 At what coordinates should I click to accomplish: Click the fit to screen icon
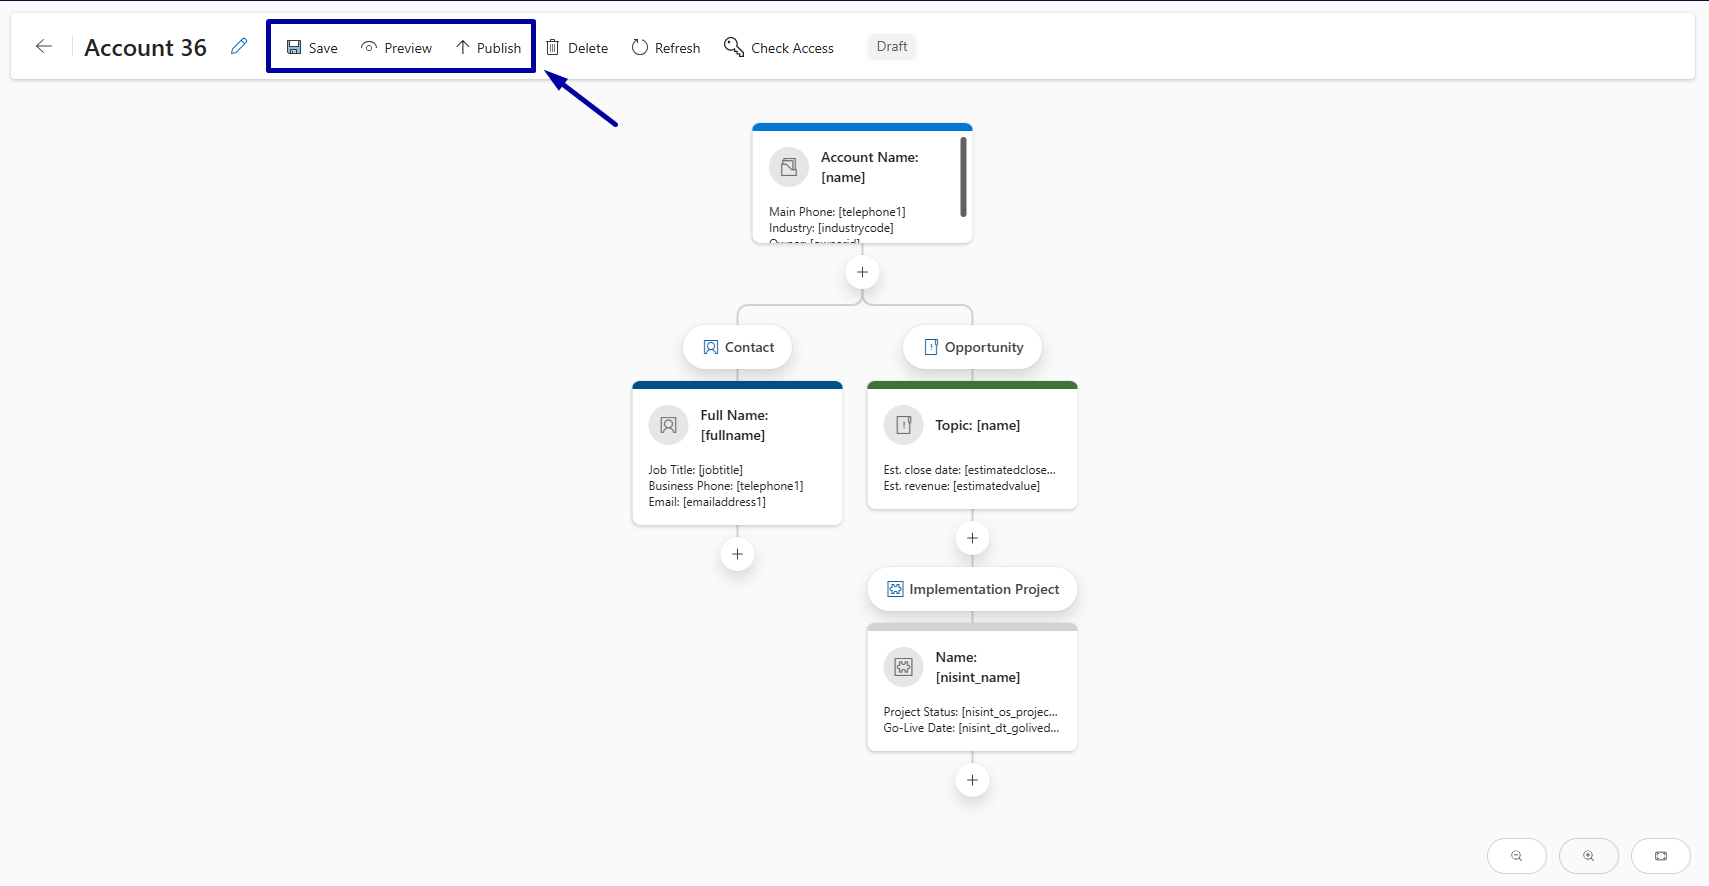(x=1661, y=856)
